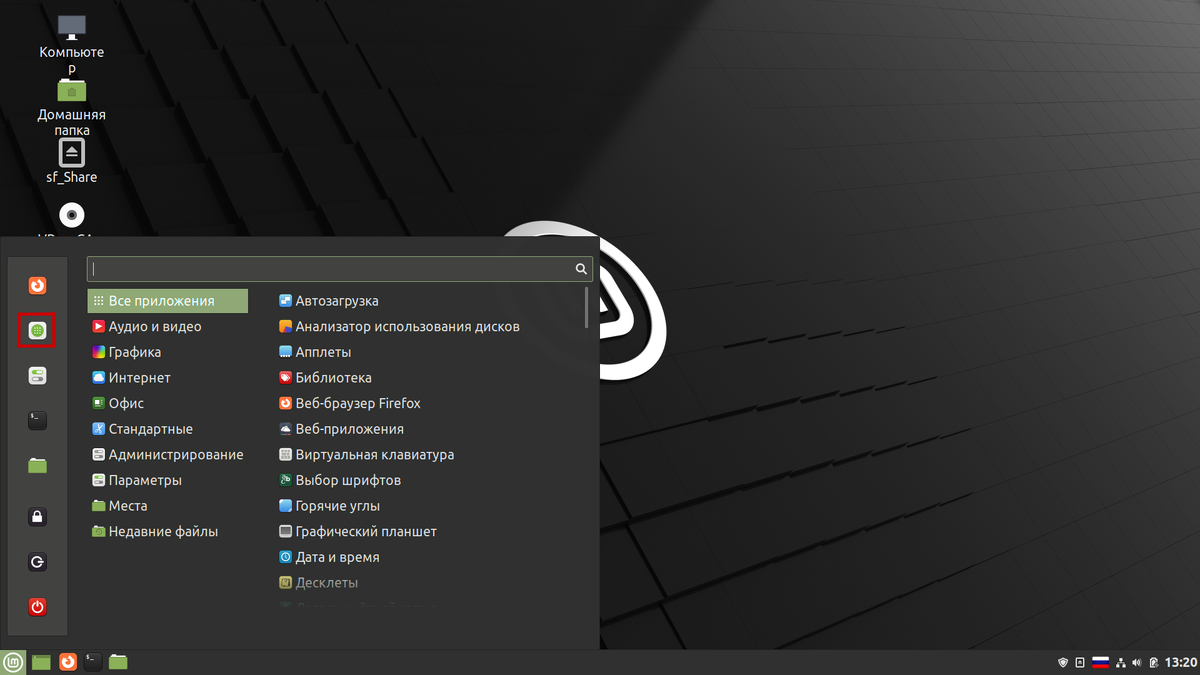1200x675 pixels.
Task: Select the Администрирование category
Action: pos(168,455)
